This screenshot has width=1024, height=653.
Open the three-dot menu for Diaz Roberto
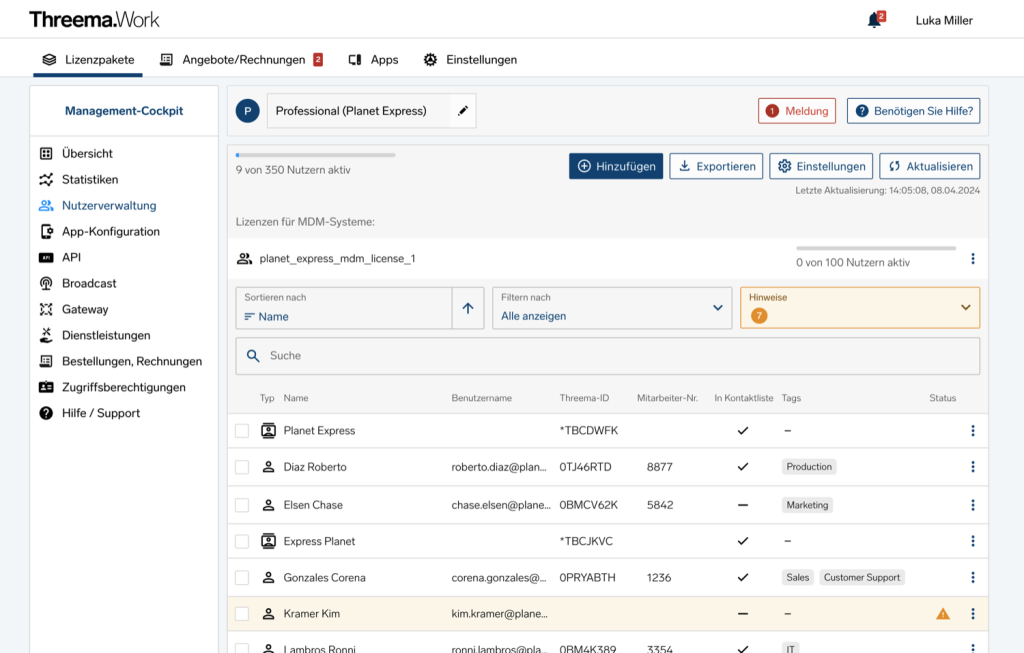(972, 466)
